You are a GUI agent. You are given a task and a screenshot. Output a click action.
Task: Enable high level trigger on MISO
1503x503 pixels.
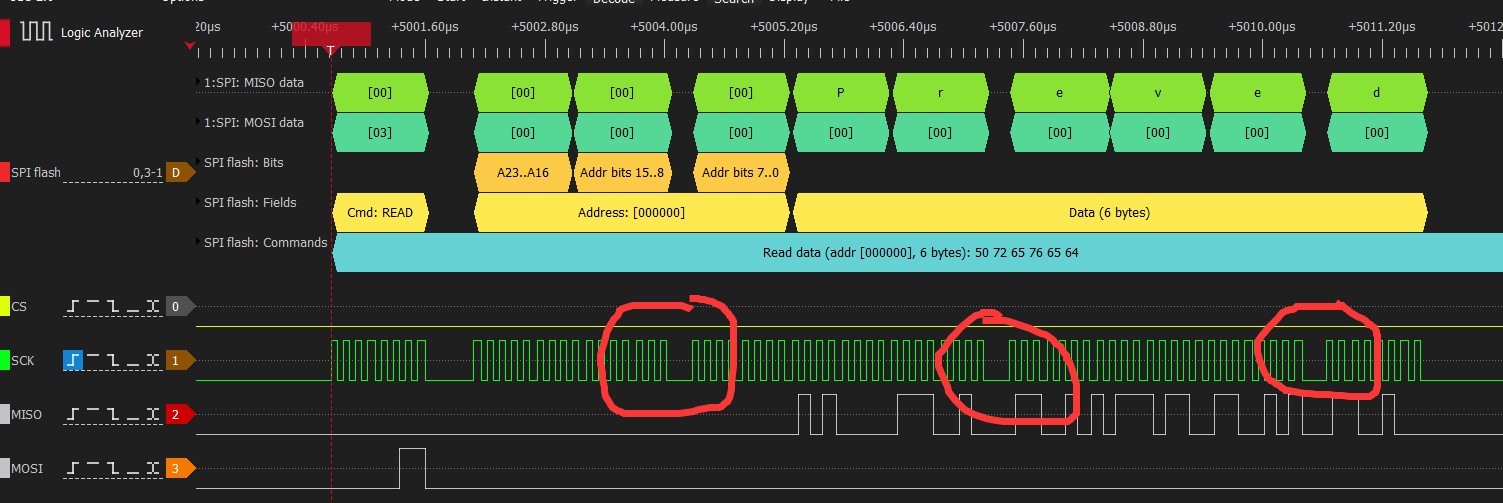93,413
